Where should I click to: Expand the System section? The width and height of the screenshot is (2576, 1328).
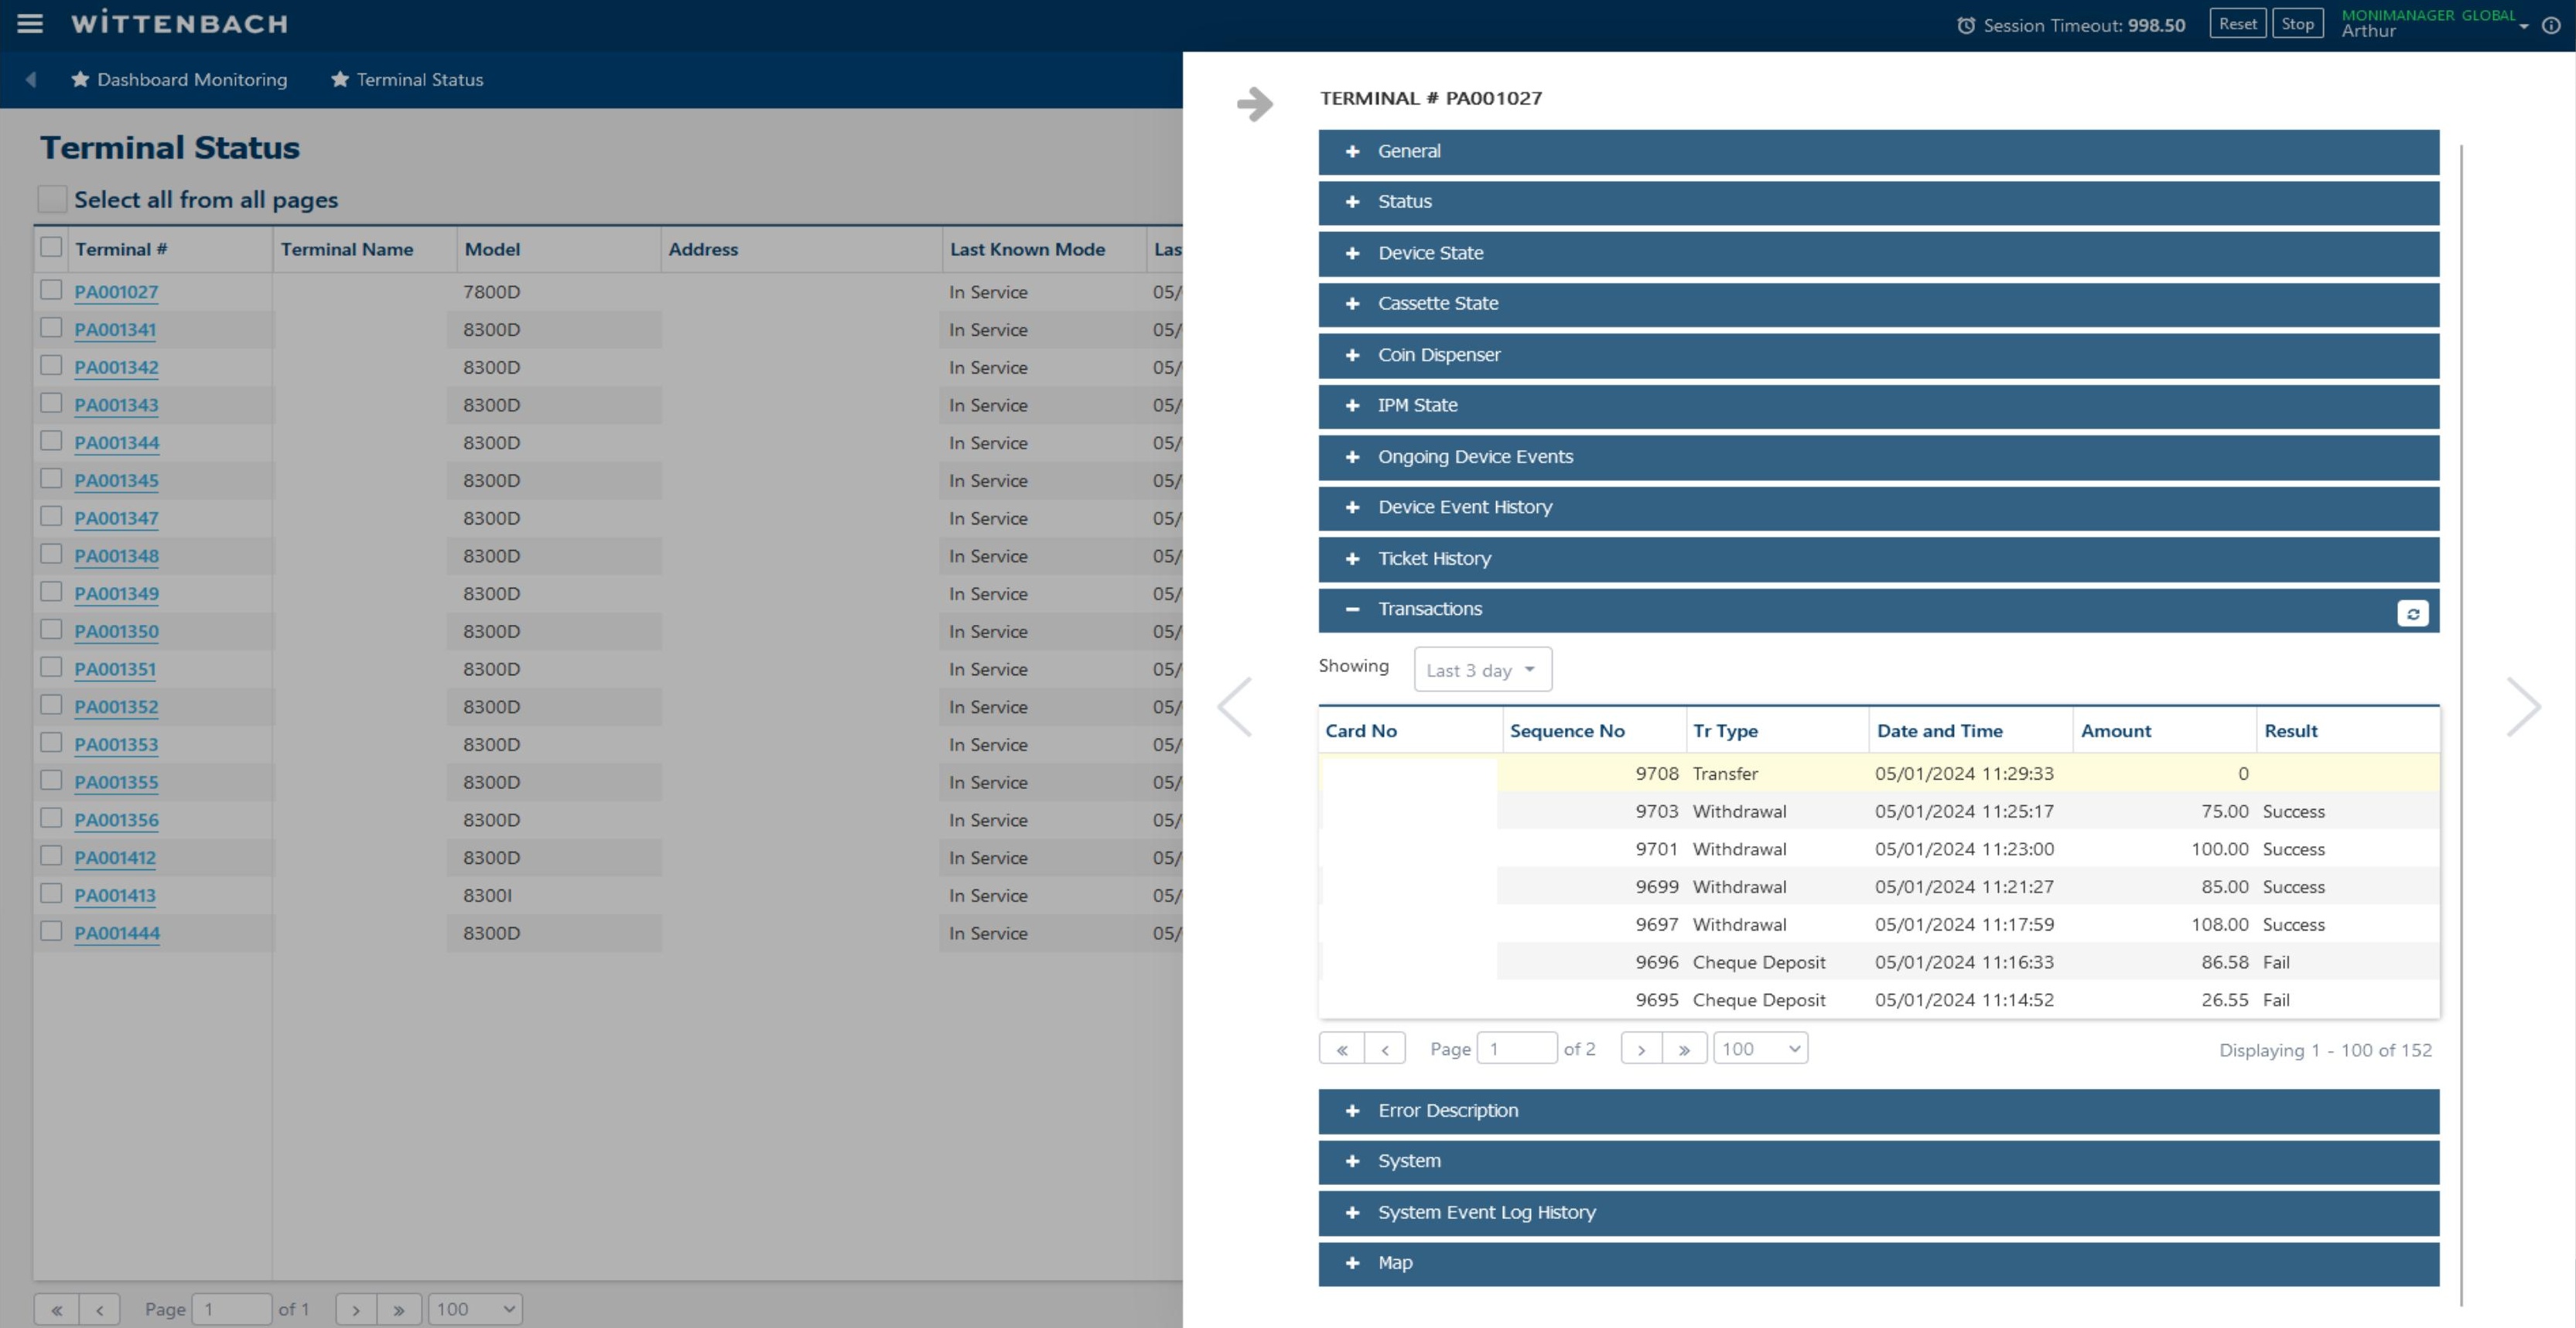(x=1878, y=1162)
